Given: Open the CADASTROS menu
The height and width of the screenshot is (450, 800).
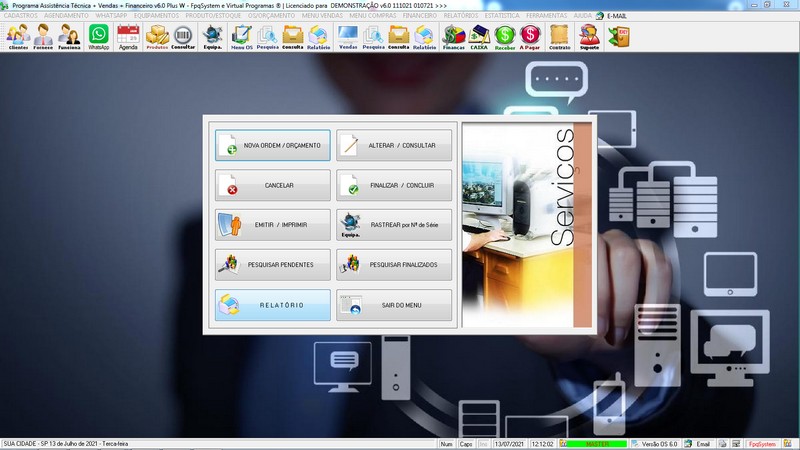Looking at the screenshot, I should click(20, 16).
